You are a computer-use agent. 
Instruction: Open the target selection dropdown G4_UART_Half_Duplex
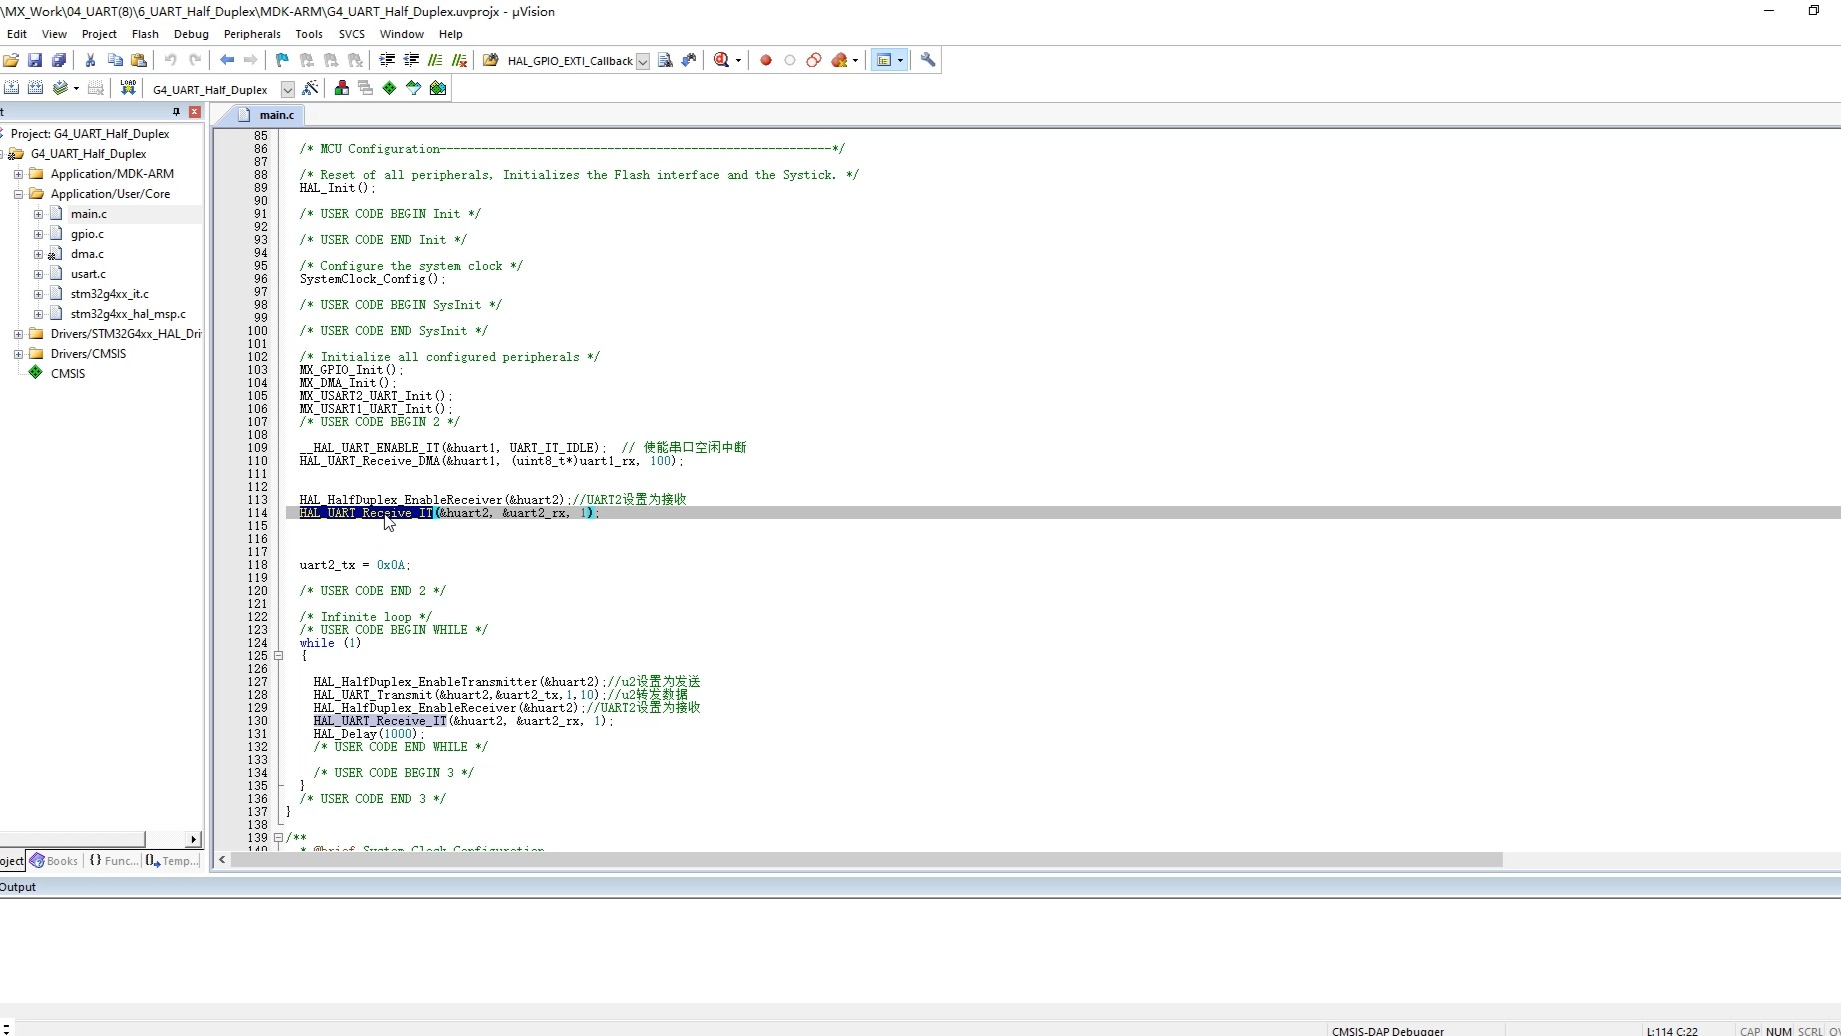pos(288,89)
